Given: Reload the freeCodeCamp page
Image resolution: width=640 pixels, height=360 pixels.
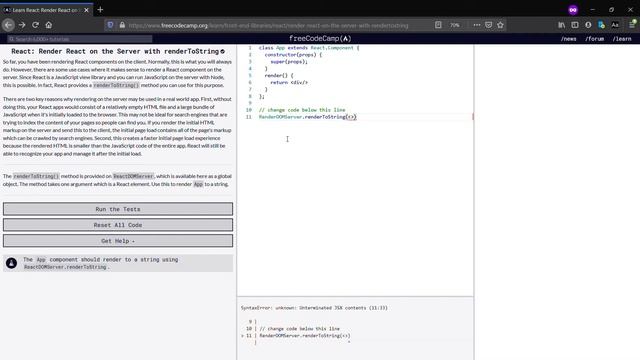Looking at the screenshot, I should [x=36, y=25].
